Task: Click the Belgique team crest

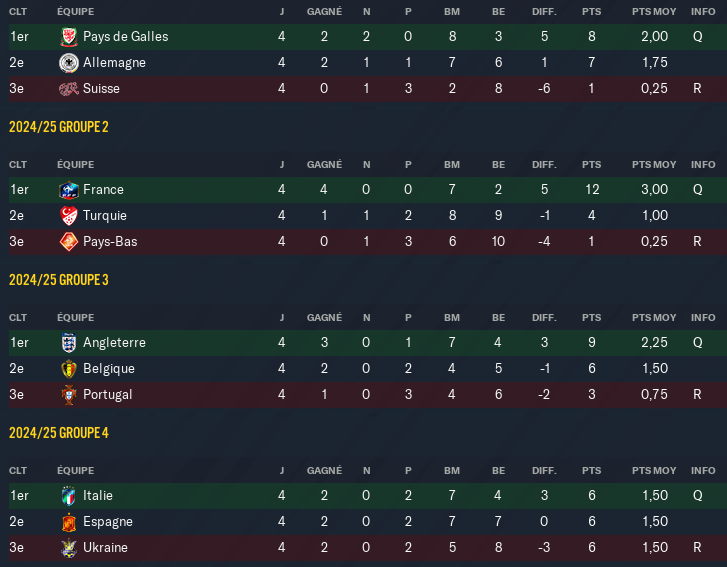Action: pos(69,369)
